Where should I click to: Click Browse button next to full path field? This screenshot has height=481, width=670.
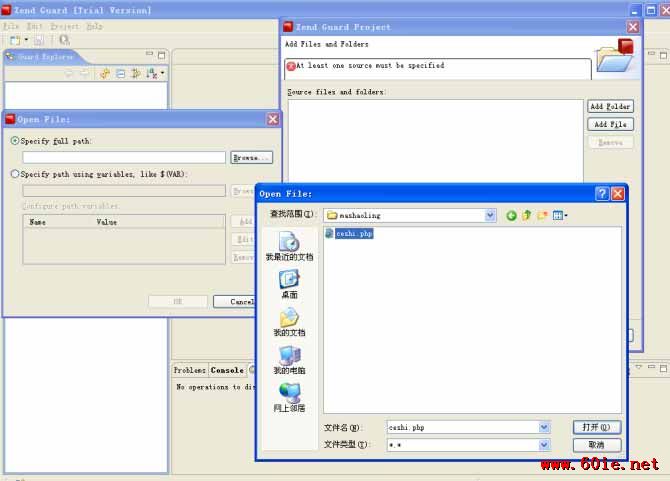point(251,158)
